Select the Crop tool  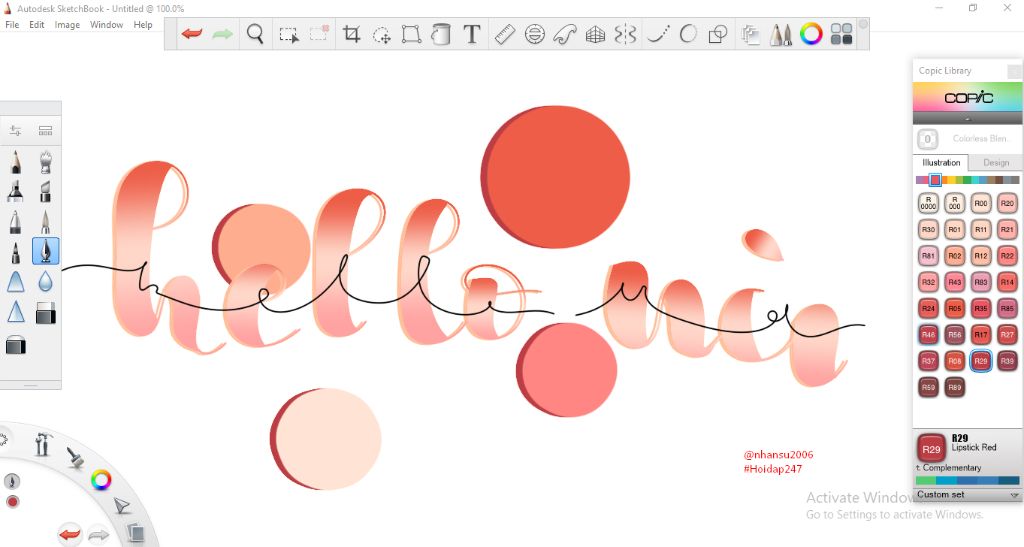coord(351,33)
